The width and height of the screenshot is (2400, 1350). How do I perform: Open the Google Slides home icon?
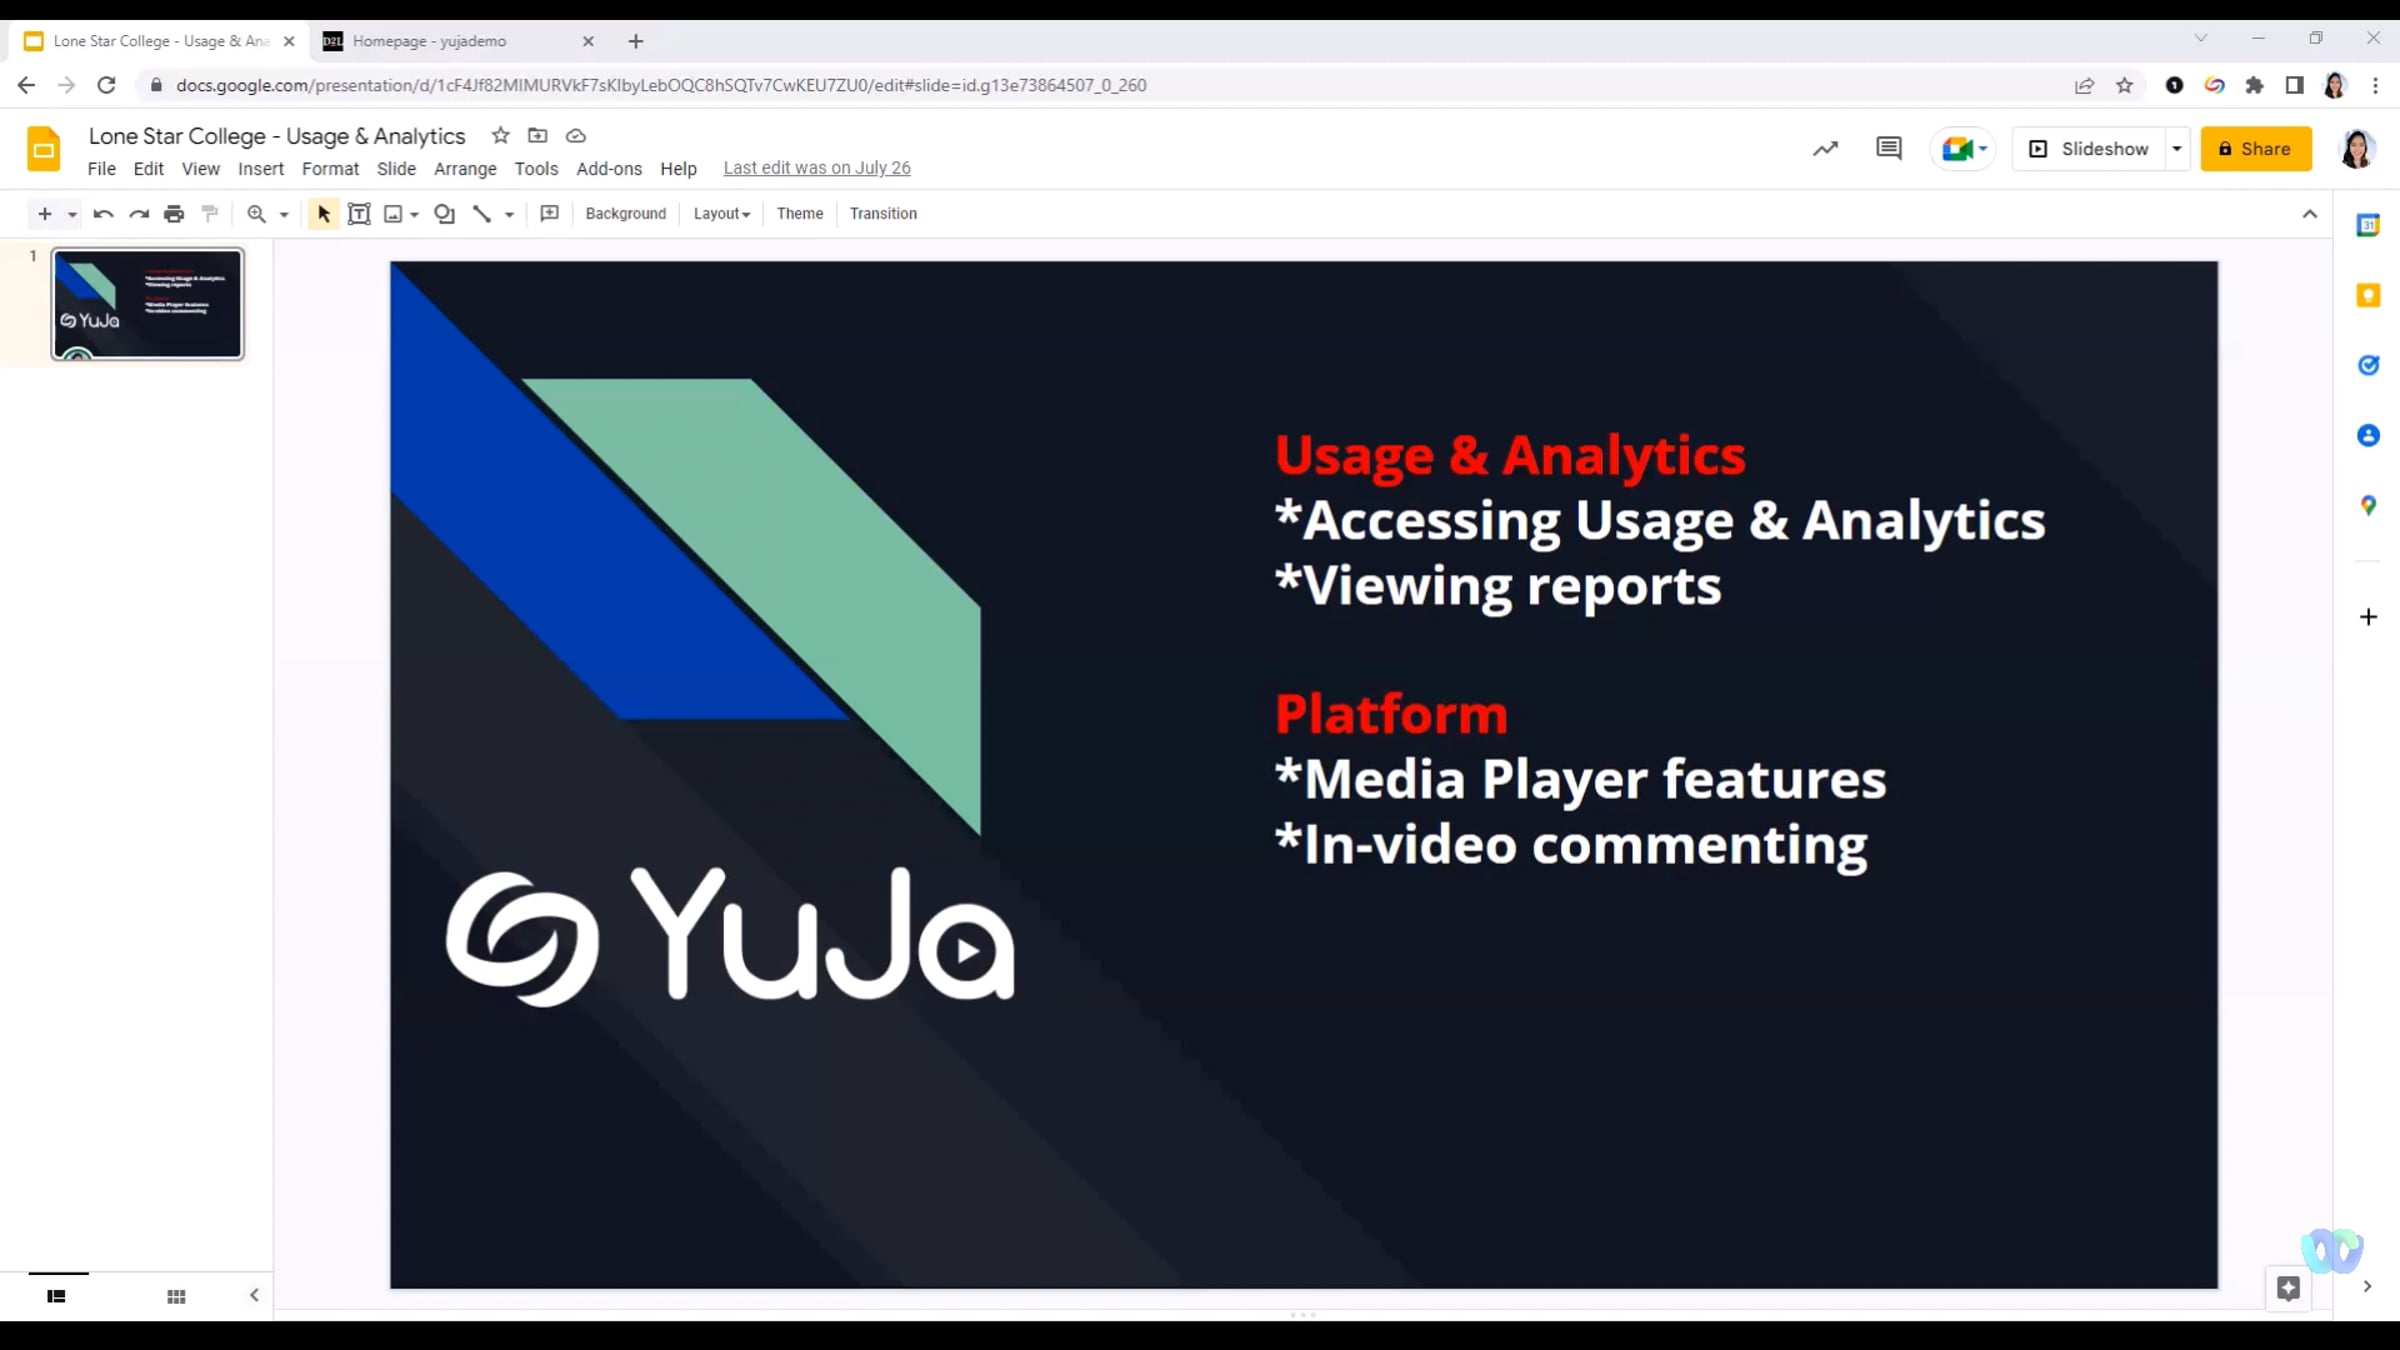pyautogui.click(x=43, y=149)
